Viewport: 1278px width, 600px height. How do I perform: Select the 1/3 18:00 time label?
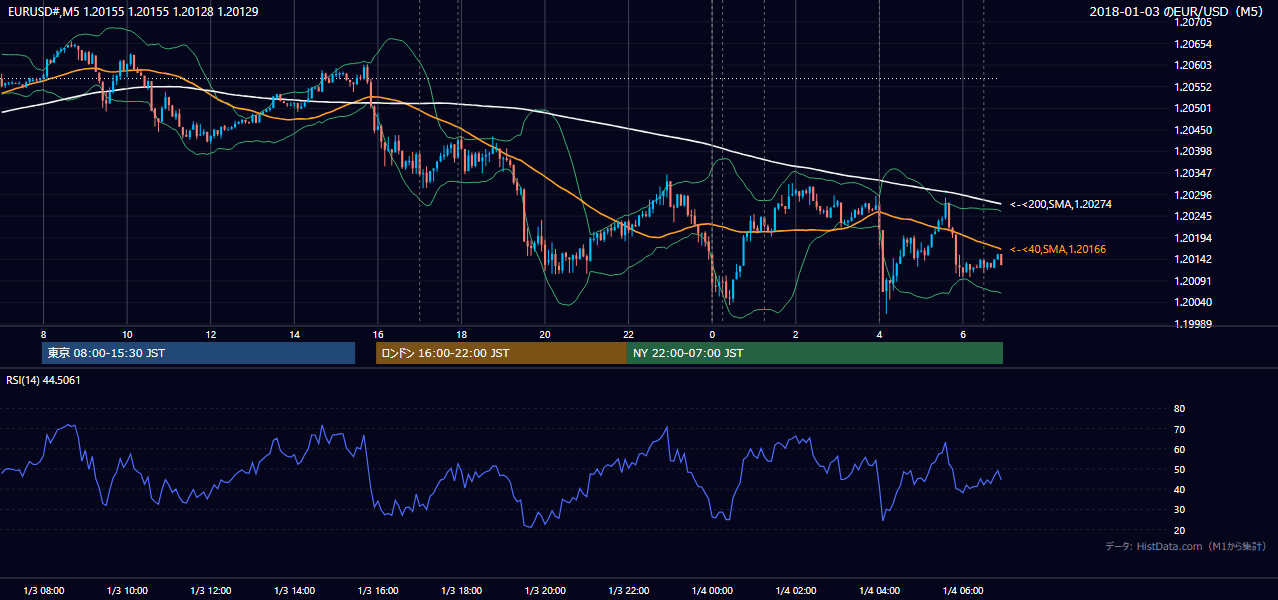point(461,591)
